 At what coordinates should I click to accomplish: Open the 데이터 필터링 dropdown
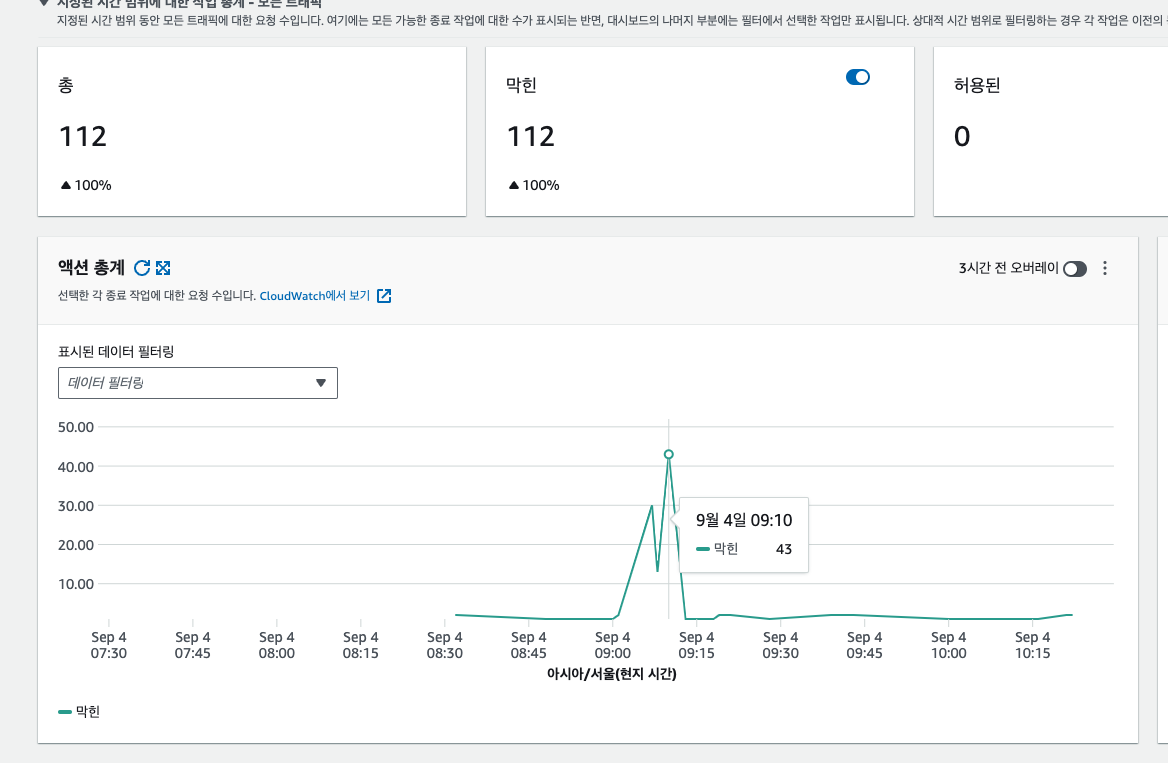(197, 383)
